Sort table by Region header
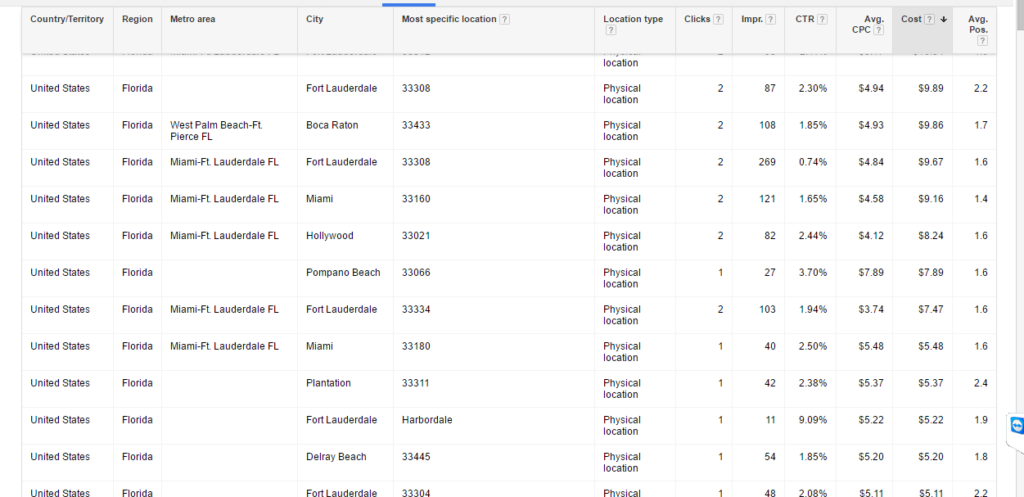Viewport: 1024px width, 497px height. point(137,20)
